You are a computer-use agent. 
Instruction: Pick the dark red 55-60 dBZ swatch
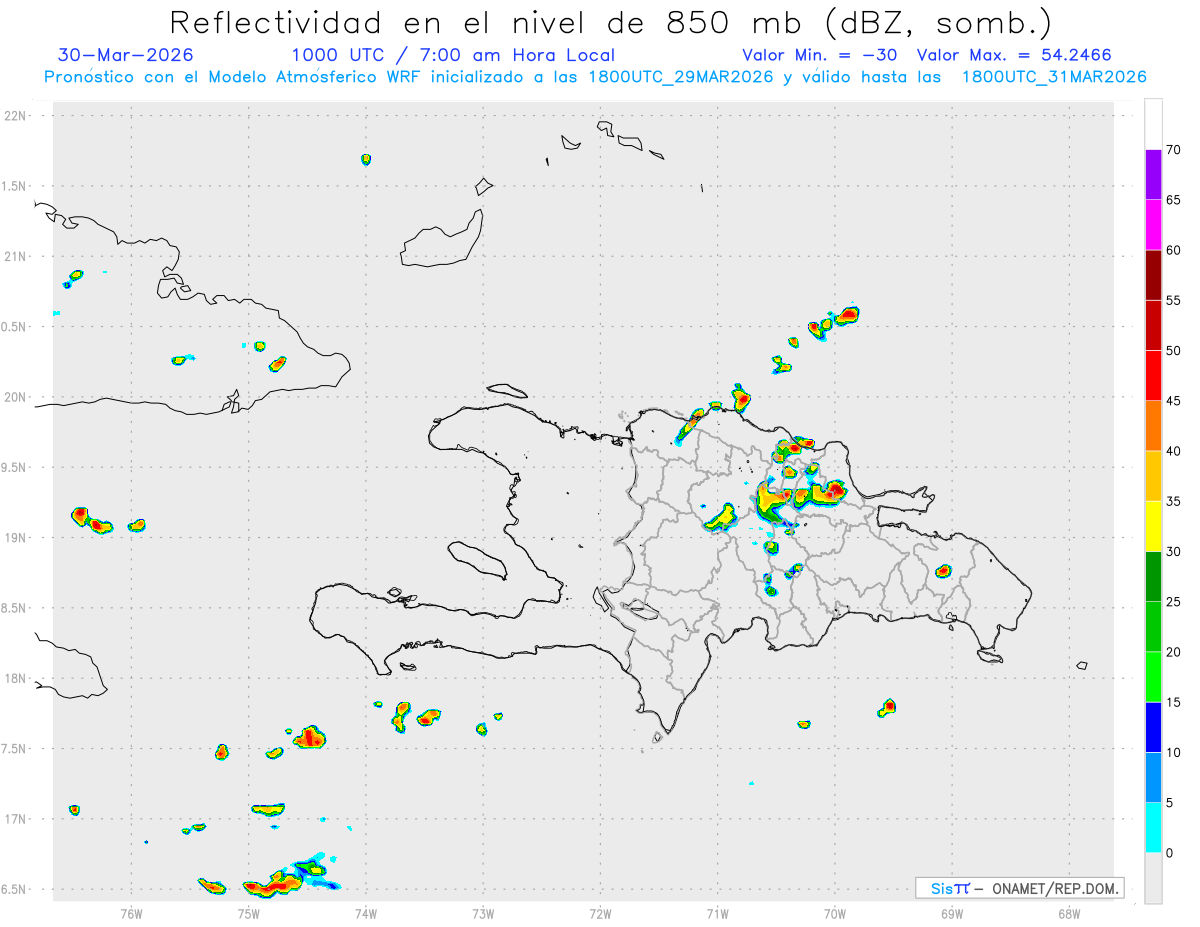point(1153,275)
